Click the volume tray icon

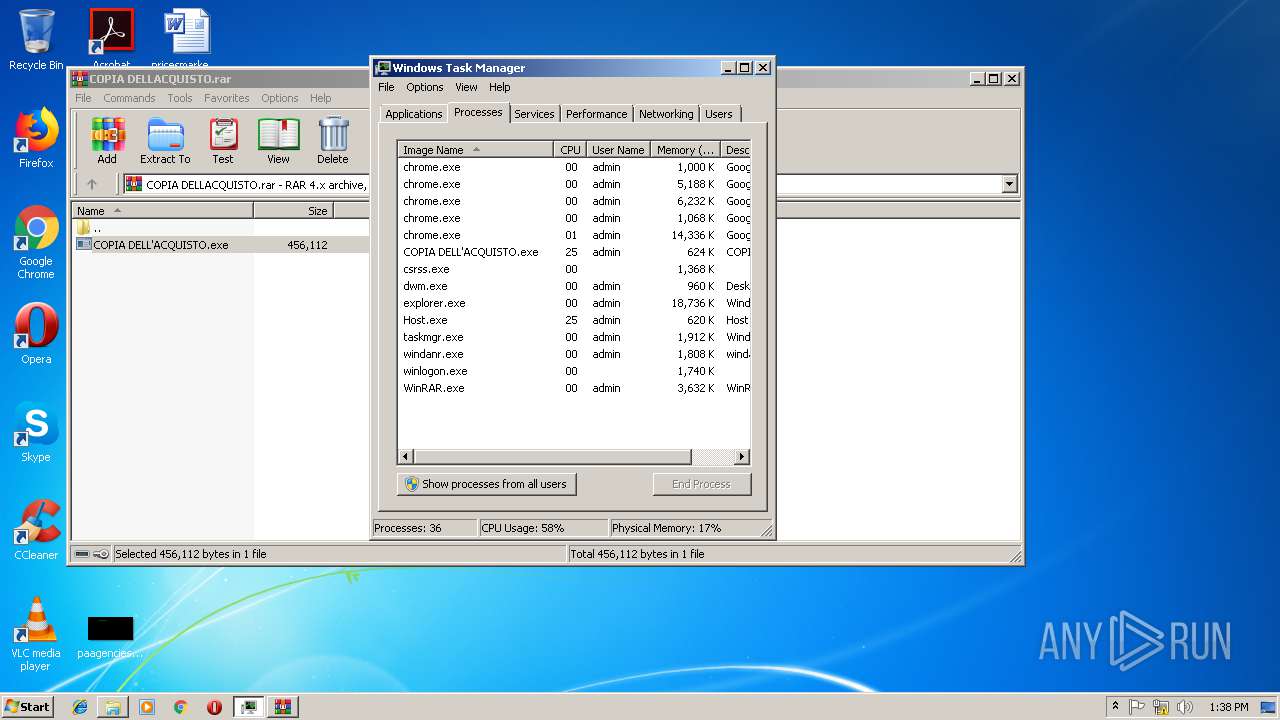click(x=1185, y=707)
